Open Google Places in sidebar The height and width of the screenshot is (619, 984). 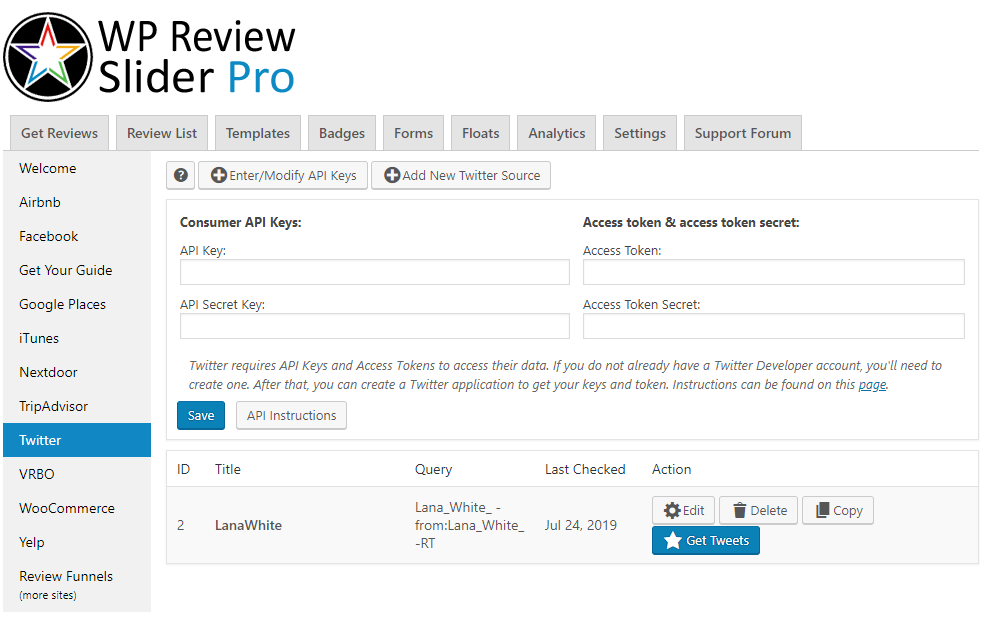coord(77,304)
